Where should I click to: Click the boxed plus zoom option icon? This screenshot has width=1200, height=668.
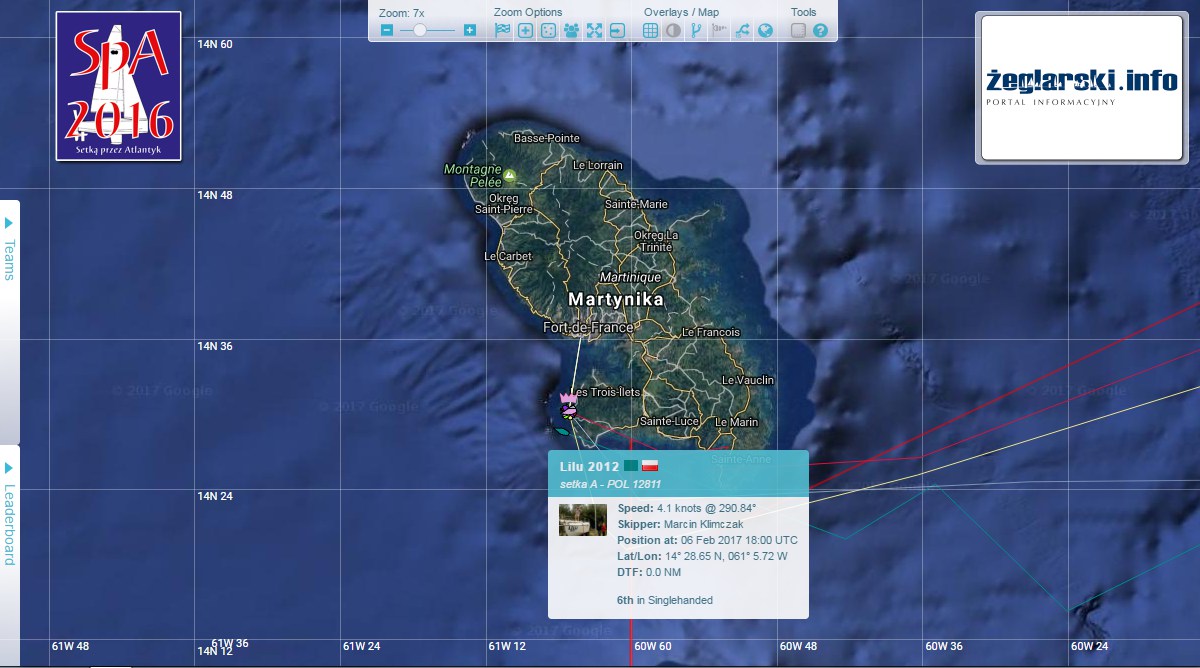point(525,30)
